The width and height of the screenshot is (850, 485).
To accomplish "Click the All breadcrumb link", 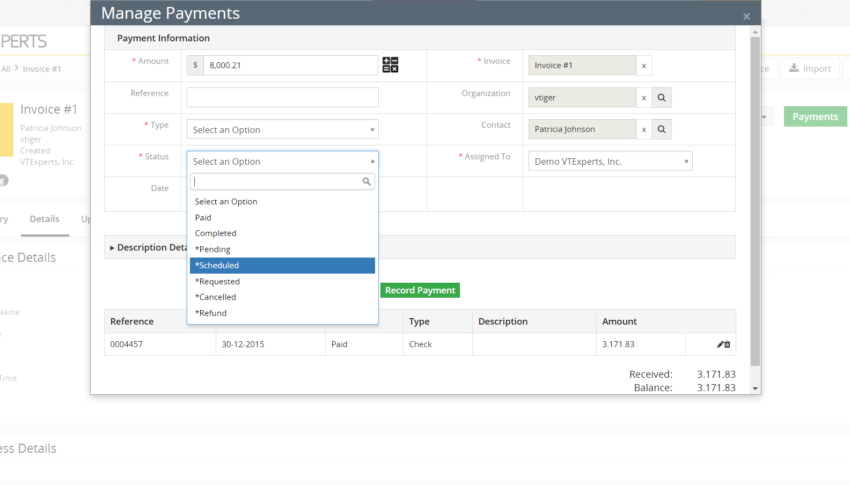I will click(x=5, y=69).
